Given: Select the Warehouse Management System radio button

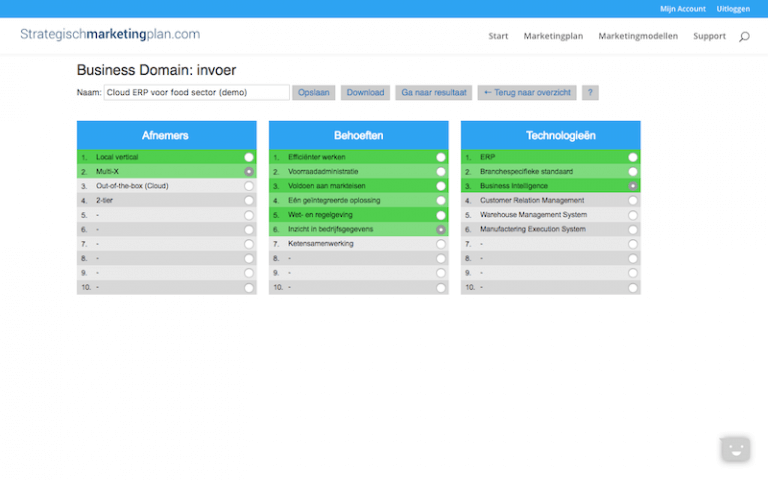Looking at the screenshot, I should click(633, 215).
